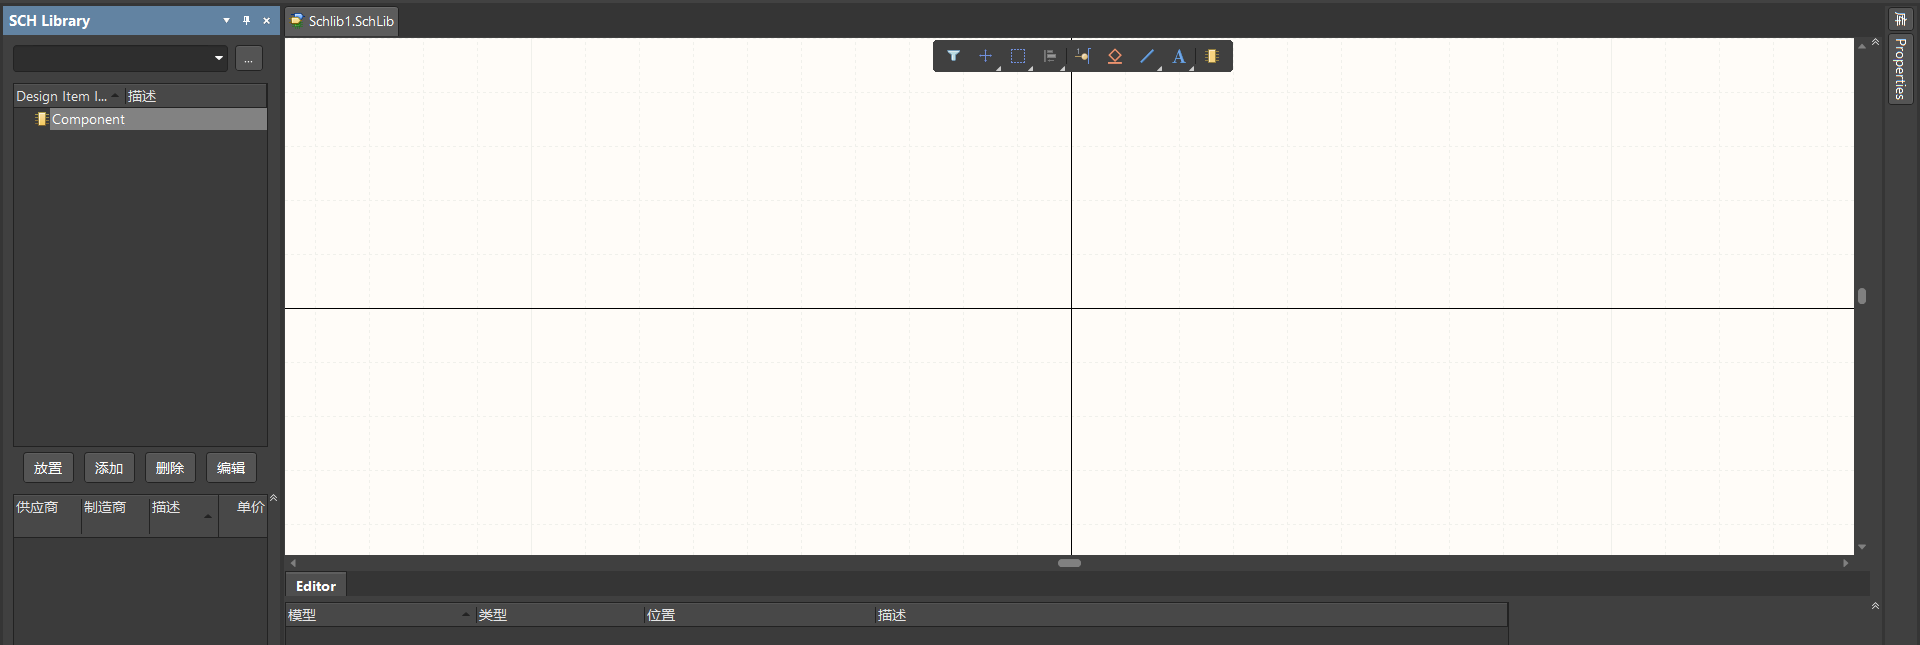Pick the place line tool
Image resolution: width=1920 pixels, height=645 pixels.
click(x=1147, y=56)
